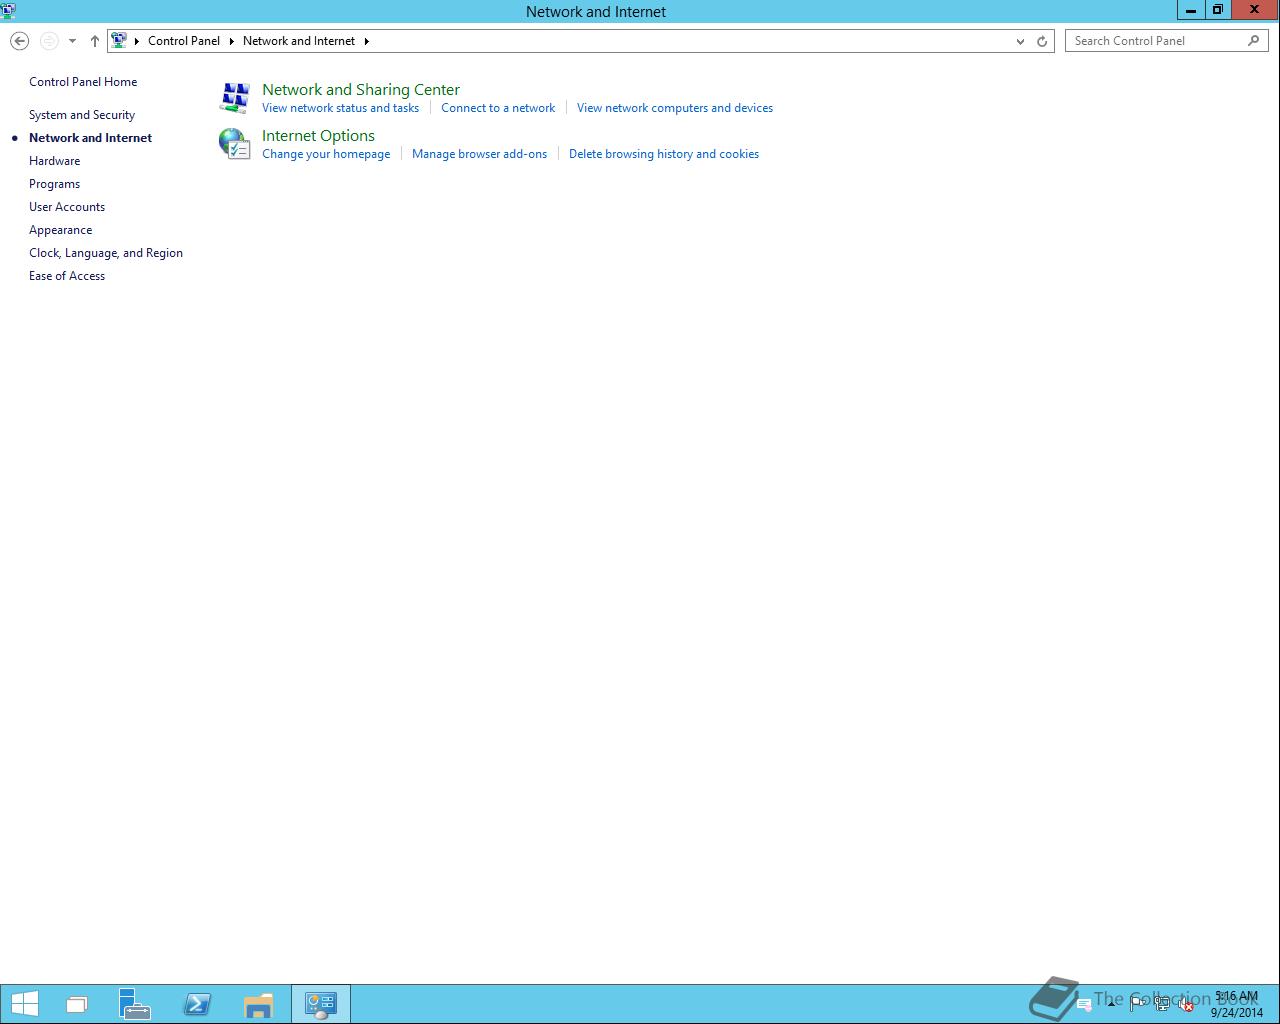Launch Server Manager from the taskbar

pos(134,1004)
